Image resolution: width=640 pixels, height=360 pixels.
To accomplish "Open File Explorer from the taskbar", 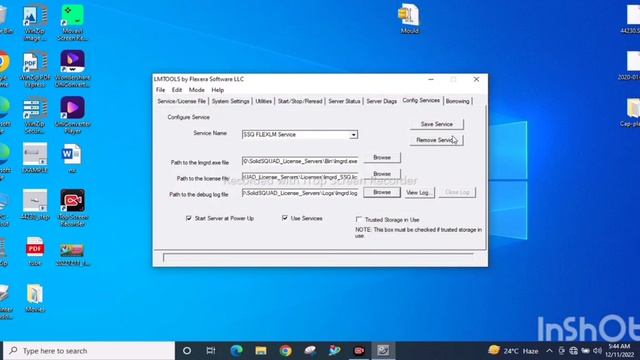I will click(261, 351).
